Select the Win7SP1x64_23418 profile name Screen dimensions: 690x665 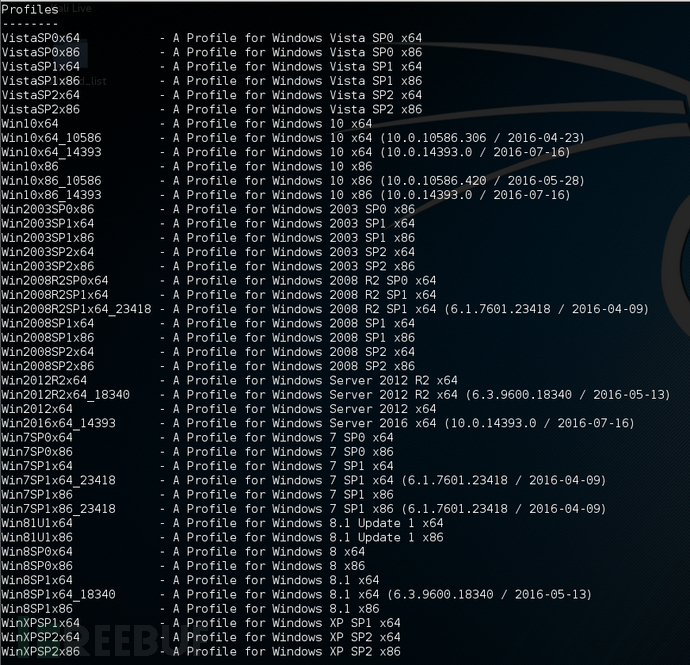click(x=59, y=480)
